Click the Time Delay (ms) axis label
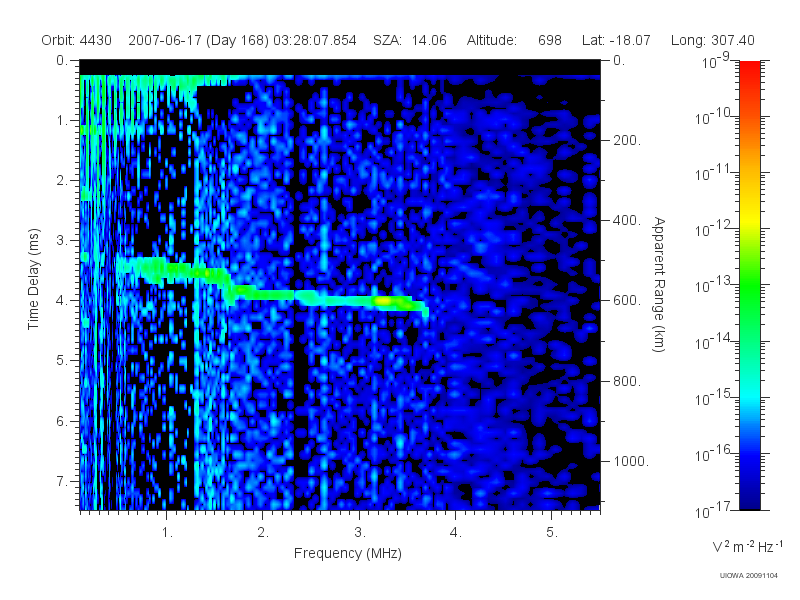This screenshot has width=800, height=600. [x=33, y=279]
